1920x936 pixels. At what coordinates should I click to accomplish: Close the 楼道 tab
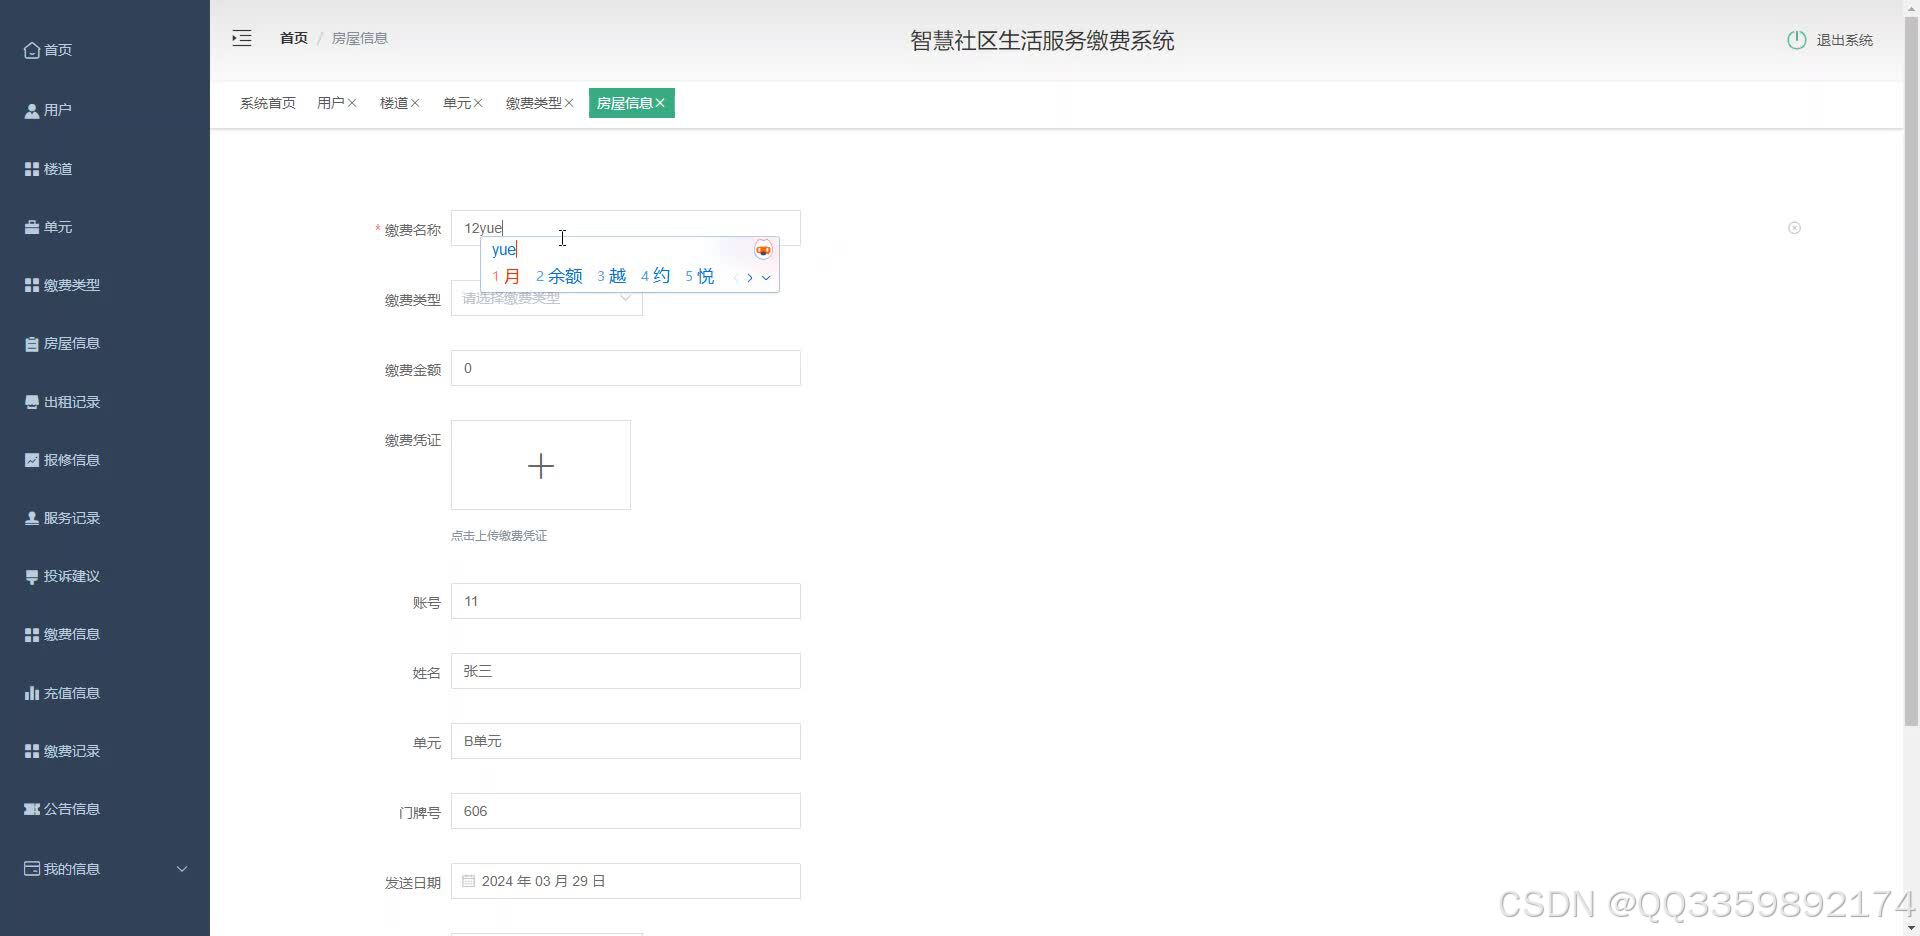tap(415, 103)
